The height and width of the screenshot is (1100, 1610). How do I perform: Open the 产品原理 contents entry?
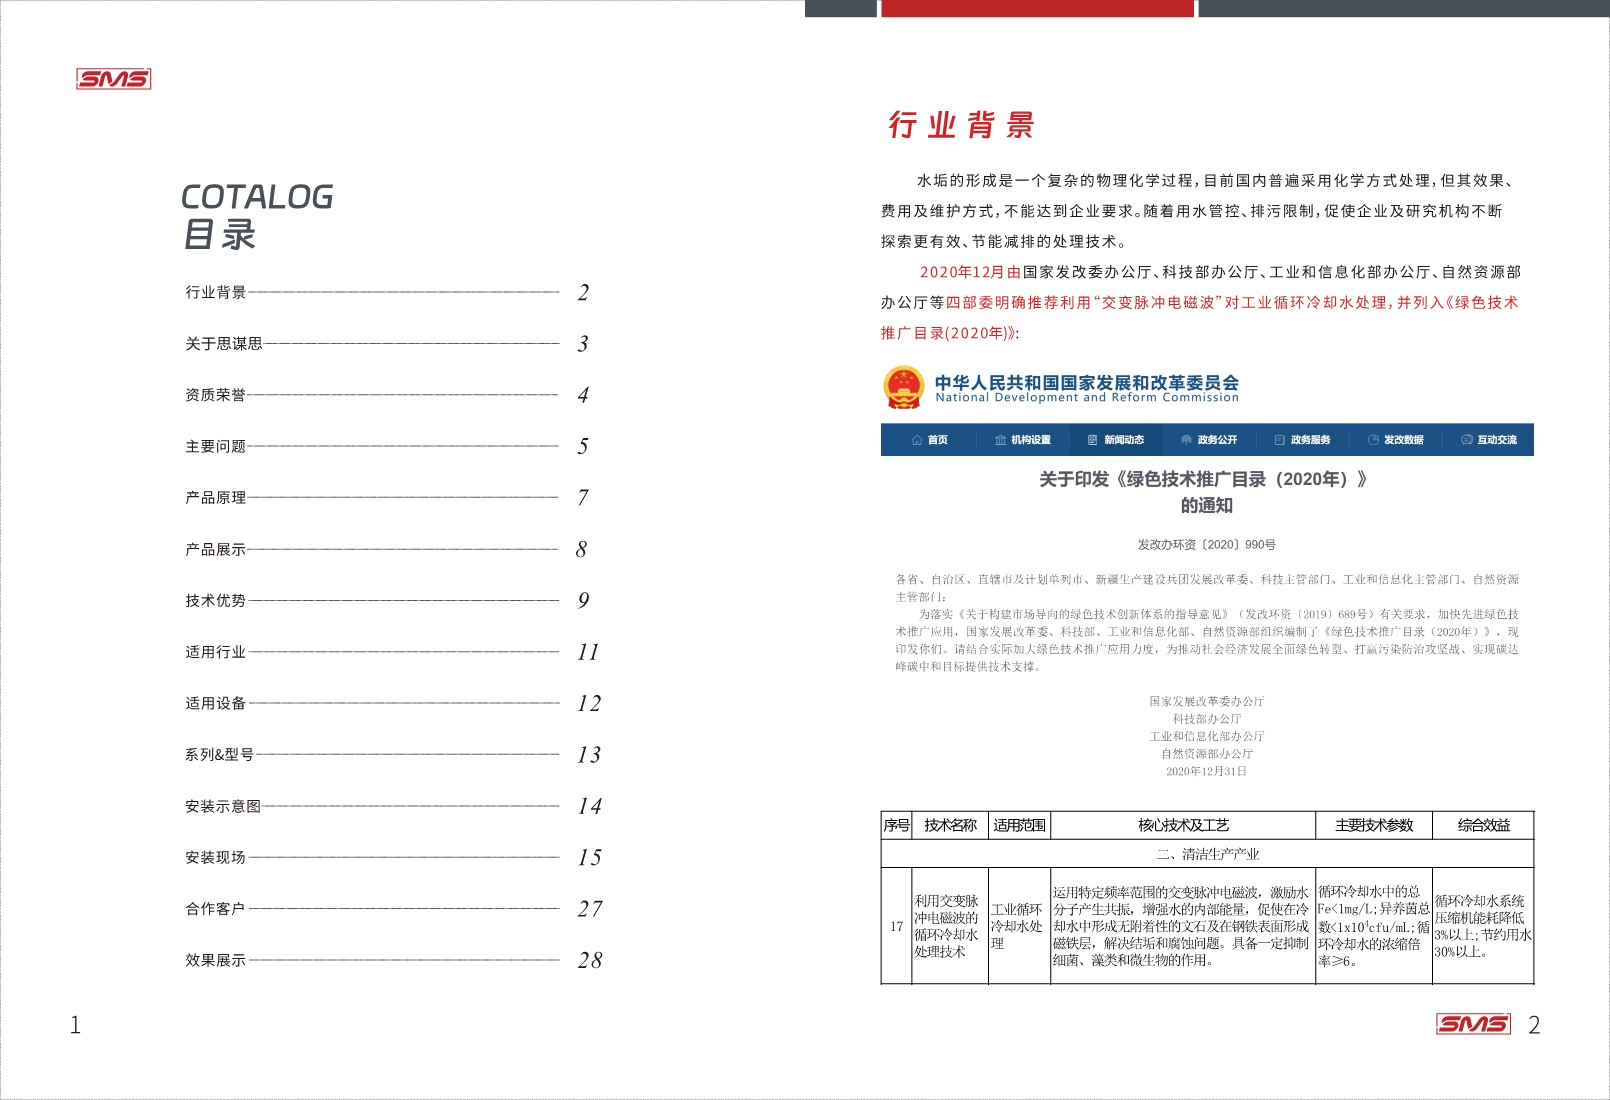click(216, 498)
